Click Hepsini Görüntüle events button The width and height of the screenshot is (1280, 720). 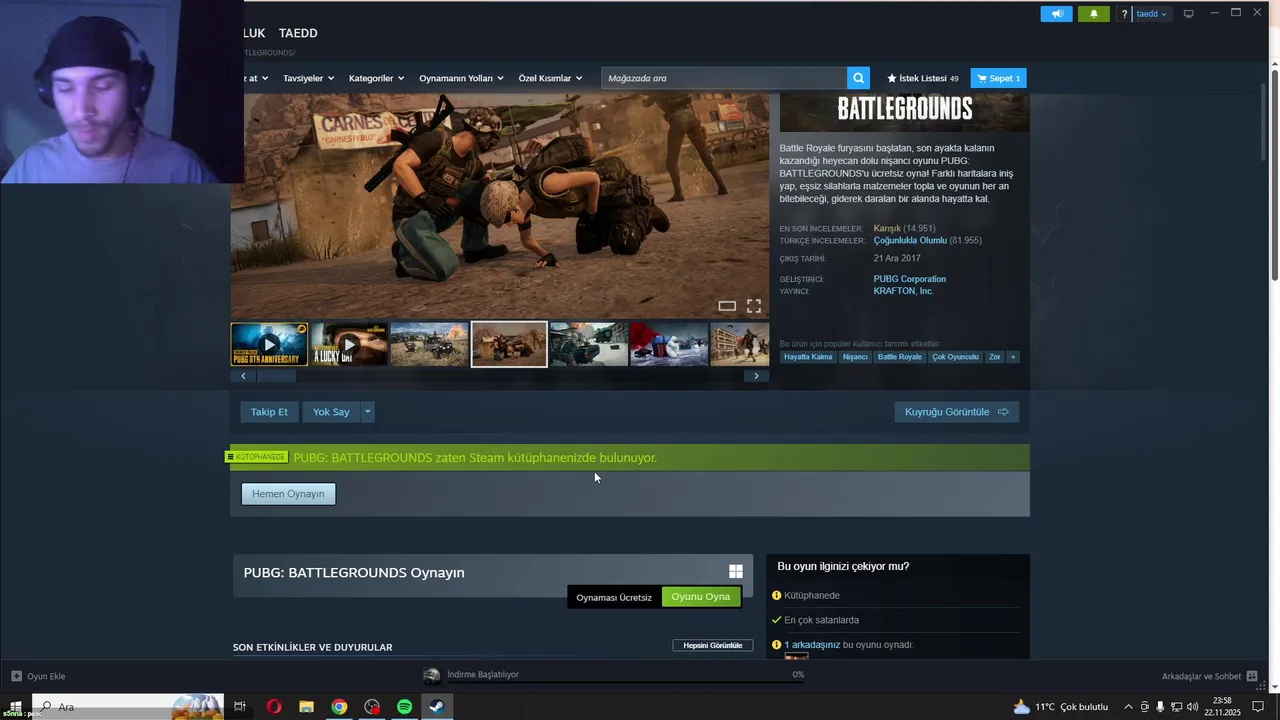pos(712,646)
